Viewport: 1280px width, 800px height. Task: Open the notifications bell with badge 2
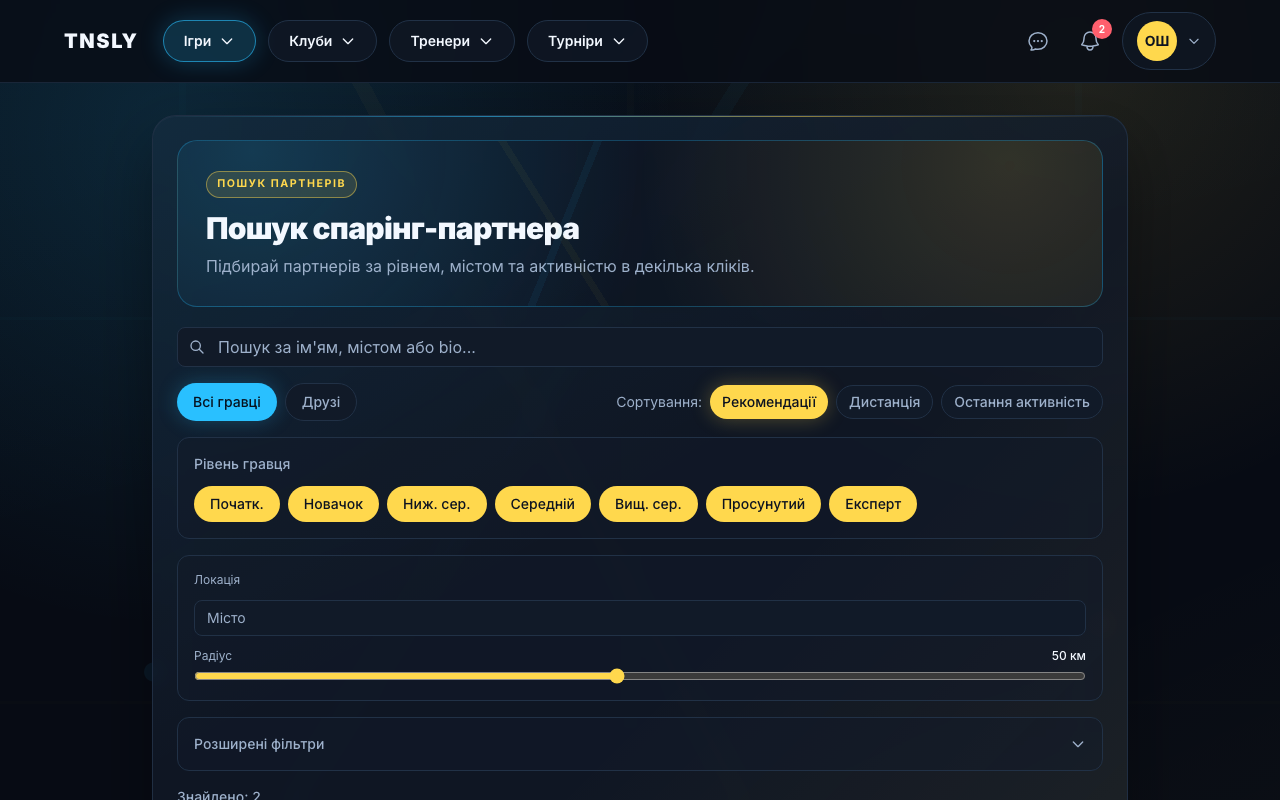click(1089, 41)
